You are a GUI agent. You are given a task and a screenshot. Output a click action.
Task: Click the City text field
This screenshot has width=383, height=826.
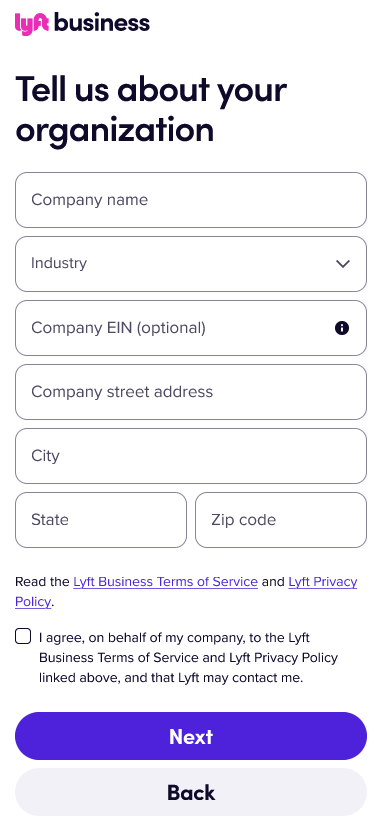(191, 456)
